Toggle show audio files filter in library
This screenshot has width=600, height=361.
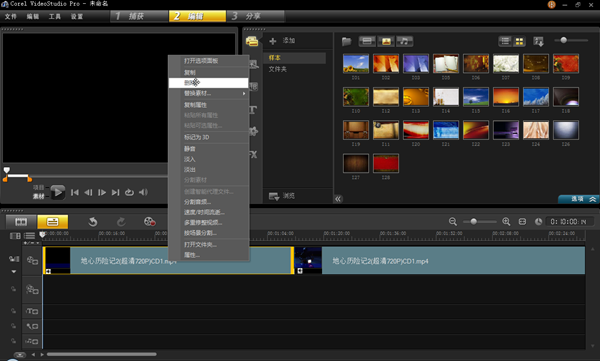click(x=404, y=41)
